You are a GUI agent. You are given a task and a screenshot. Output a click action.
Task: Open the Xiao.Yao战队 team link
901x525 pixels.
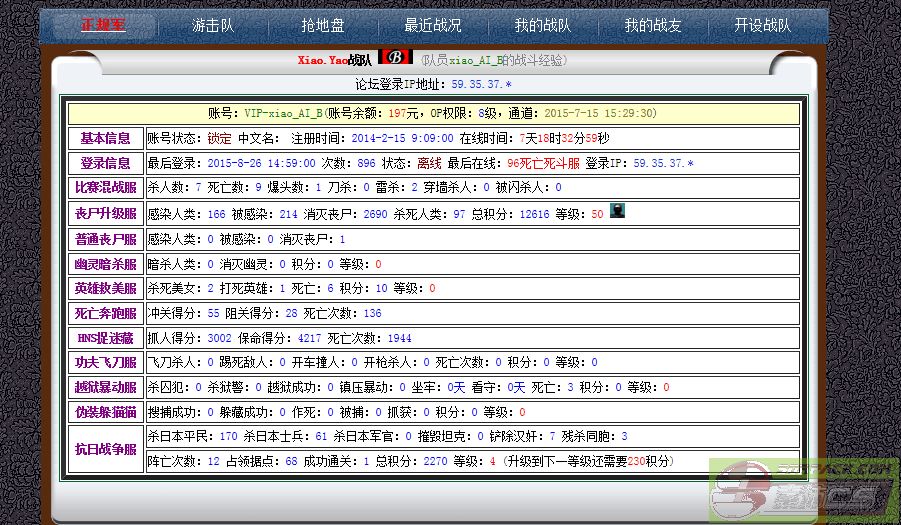point(335,60)
